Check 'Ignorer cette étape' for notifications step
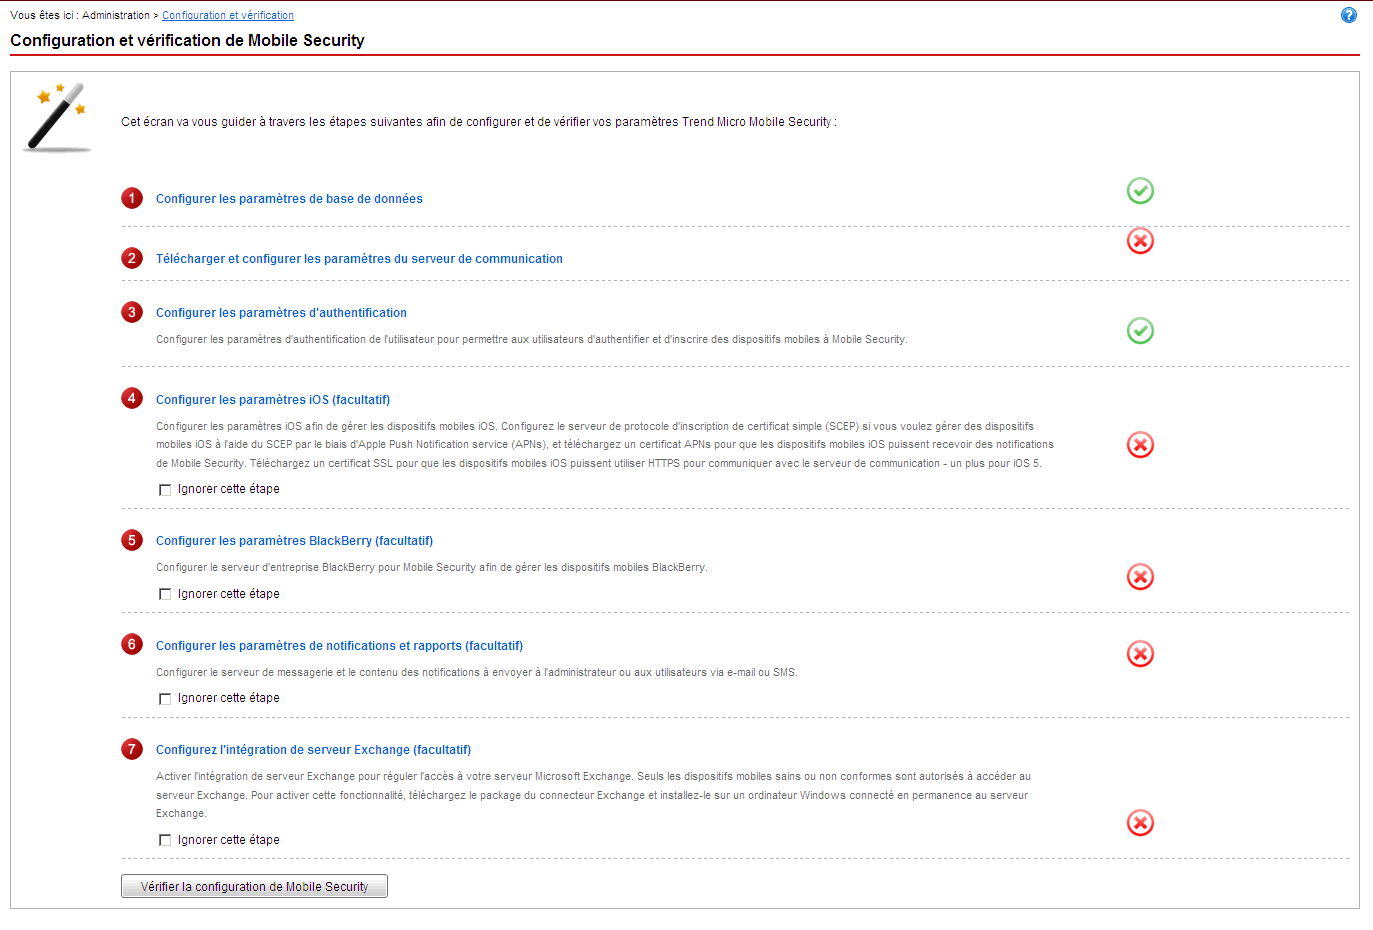This screenshot has height=930, width=1373. pyautogui.click(x=165, y=699)
